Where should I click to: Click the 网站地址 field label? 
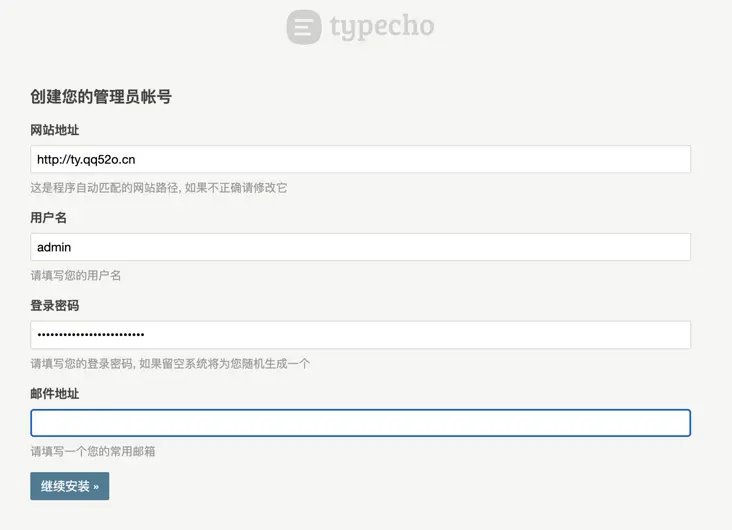pos(55,130)
